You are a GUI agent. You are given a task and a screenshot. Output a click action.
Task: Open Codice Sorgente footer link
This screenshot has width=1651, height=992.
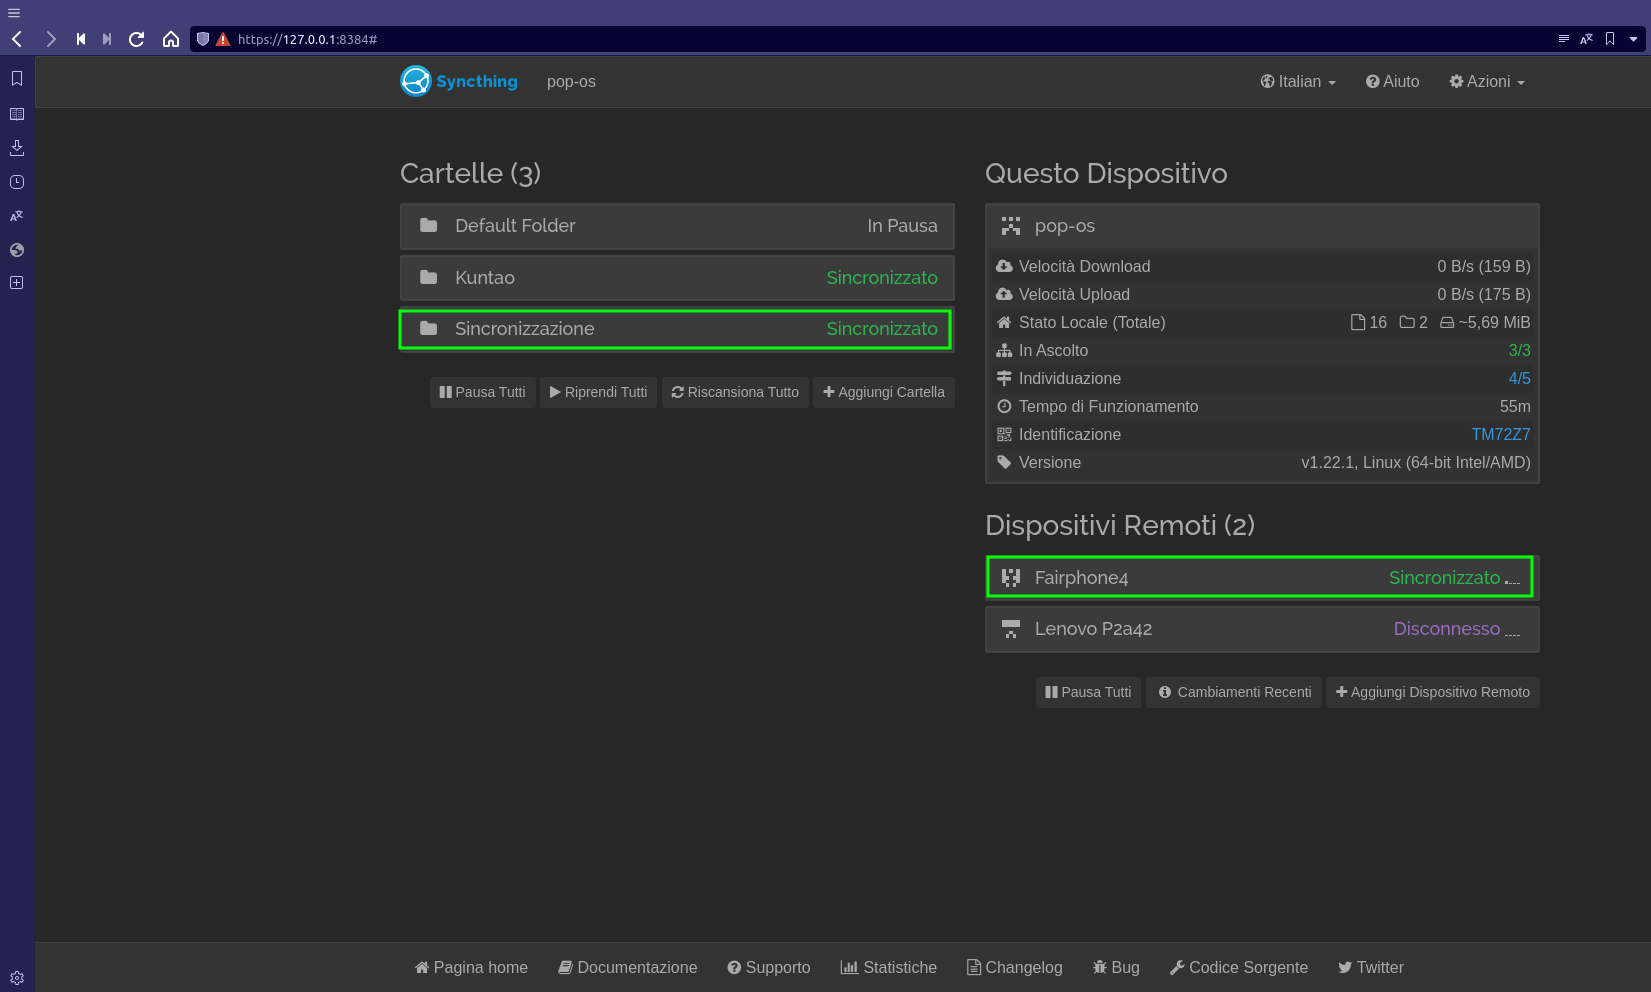point(1239,967)
